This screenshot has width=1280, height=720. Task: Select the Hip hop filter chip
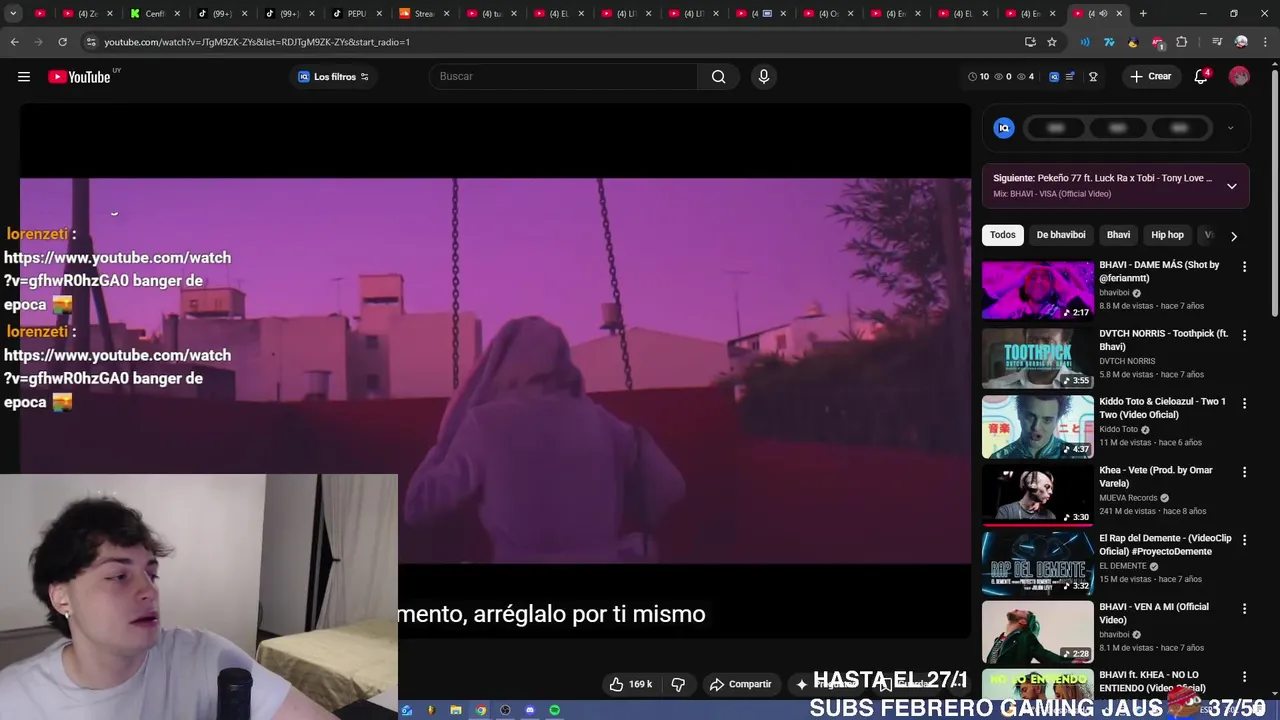(1167, 235)
